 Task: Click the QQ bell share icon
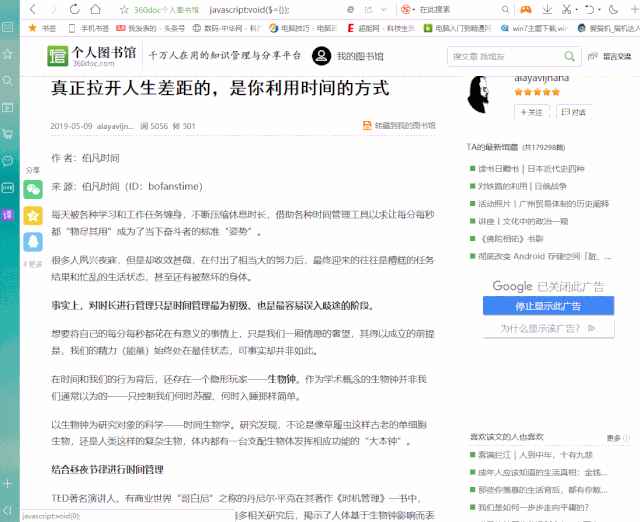pyautogui.click(x=33, y=242)
